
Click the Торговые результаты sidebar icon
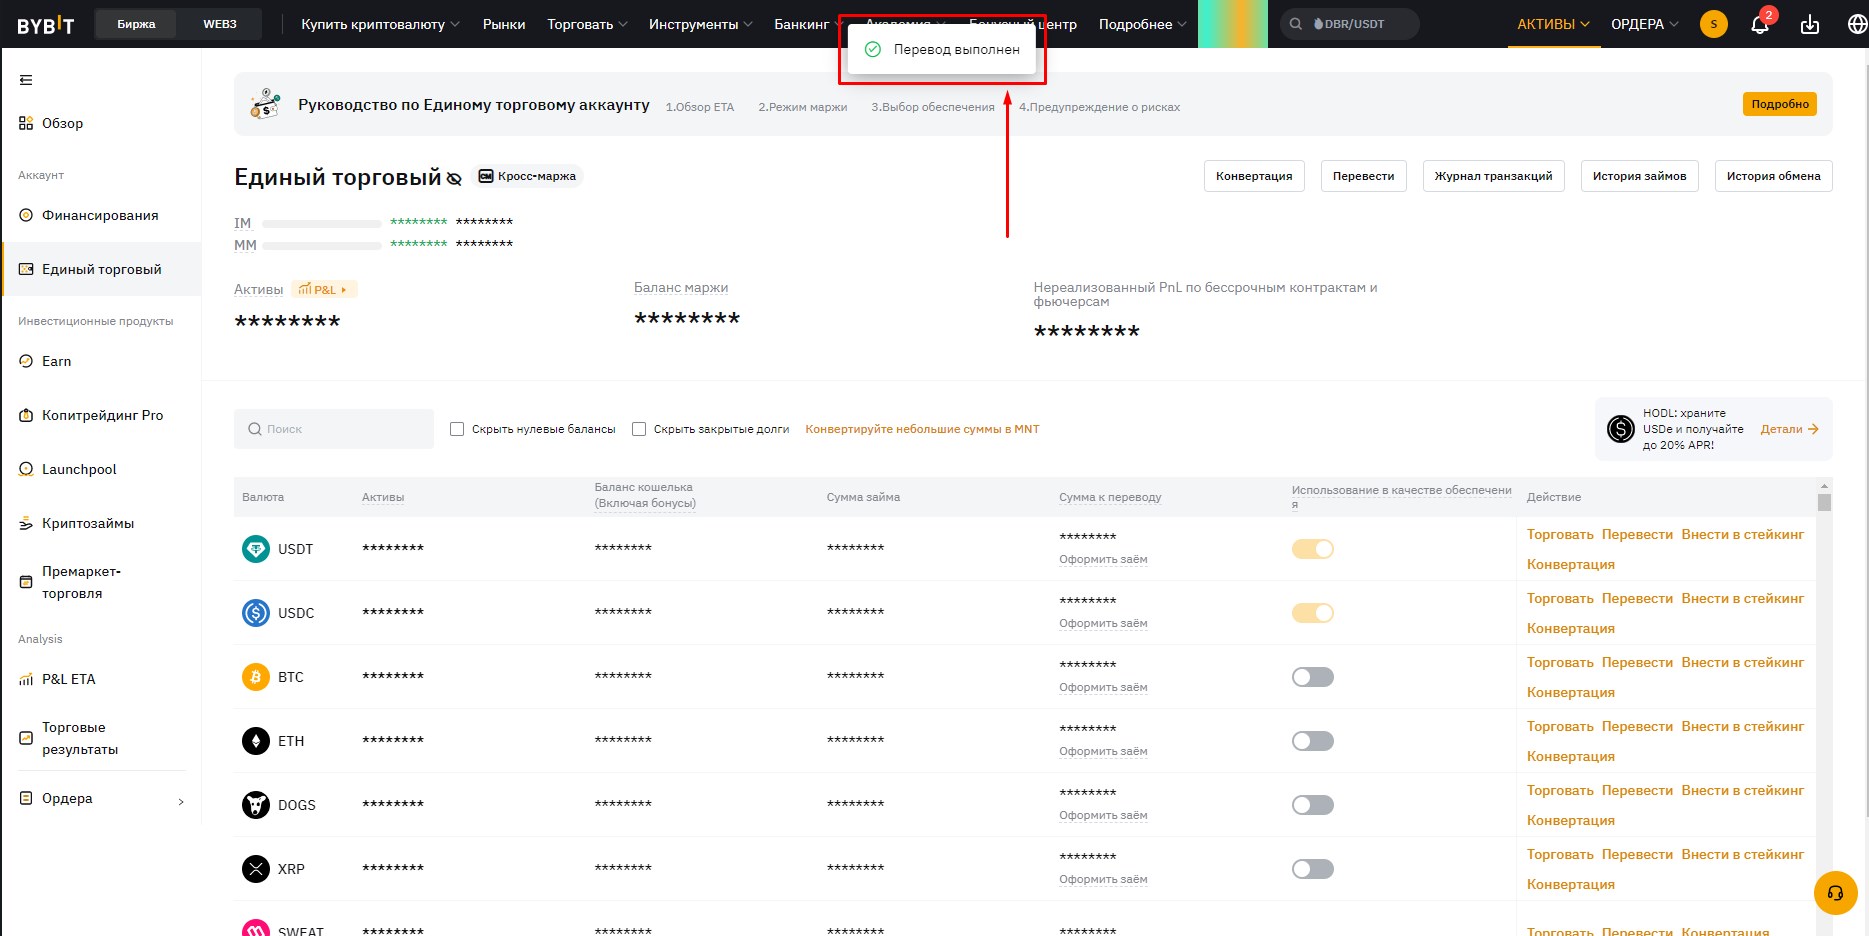(26, 738)
